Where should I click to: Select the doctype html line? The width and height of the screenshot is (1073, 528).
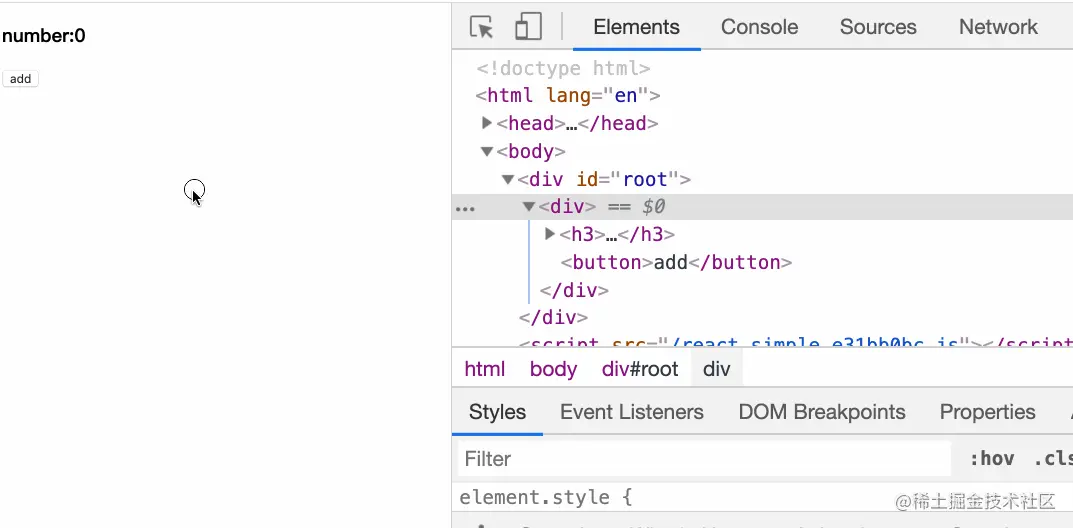pyautogui.click(x=563, y=68)
